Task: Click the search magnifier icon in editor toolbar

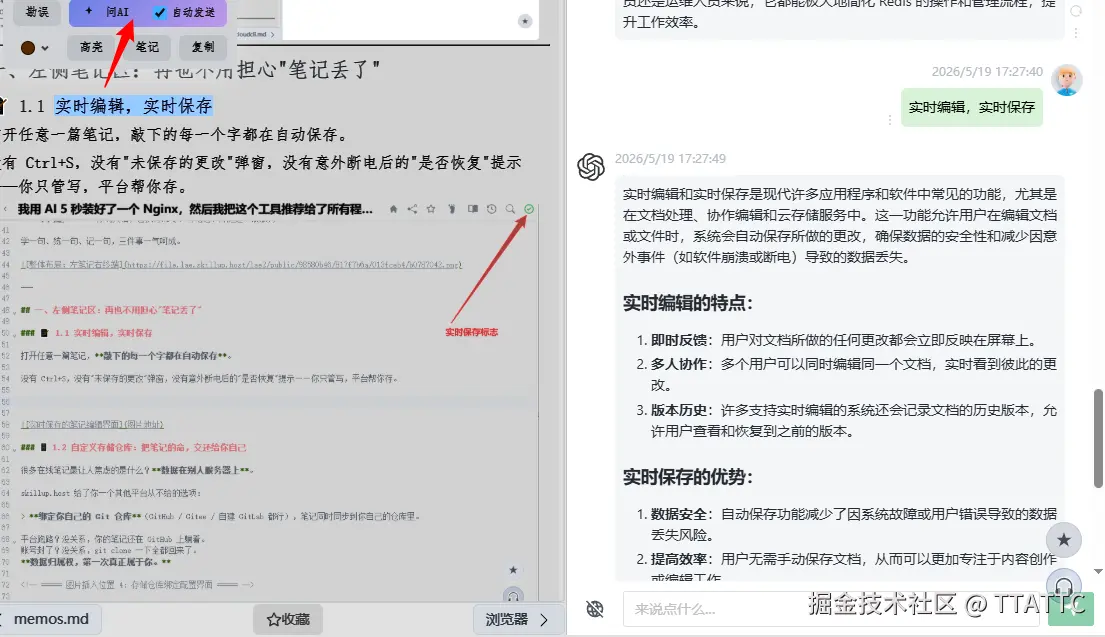Action: tap(510, 209)
